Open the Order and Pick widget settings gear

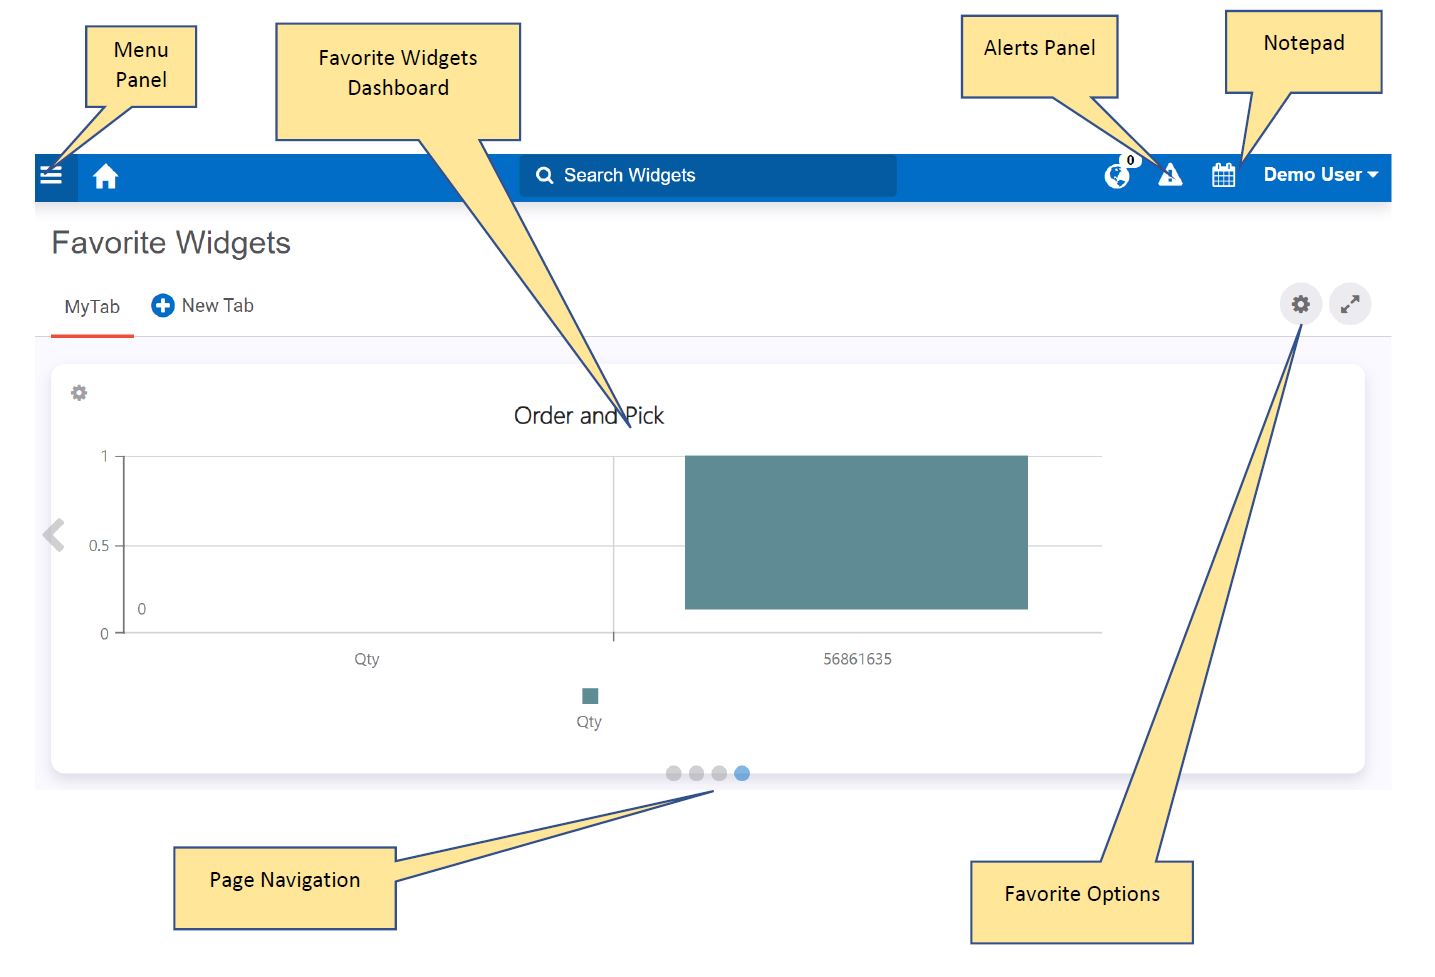coord(79,393)
